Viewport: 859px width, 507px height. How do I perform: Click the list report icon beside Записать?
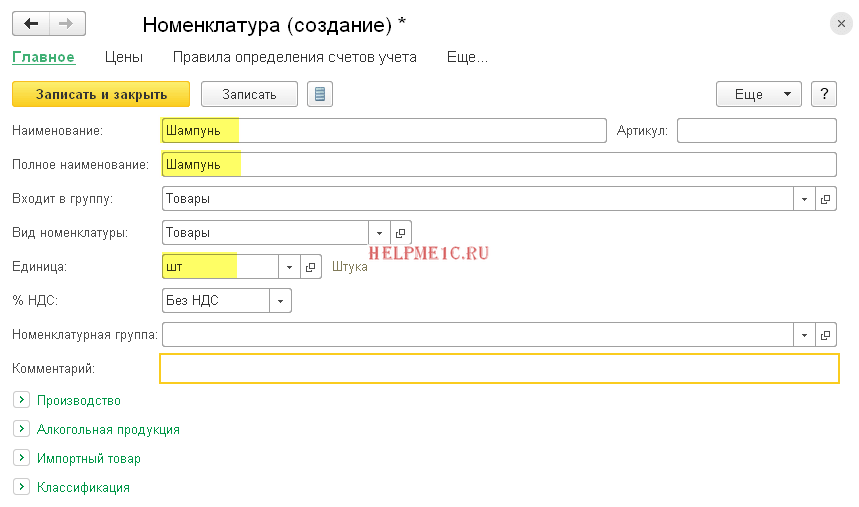tap(320, 94)
